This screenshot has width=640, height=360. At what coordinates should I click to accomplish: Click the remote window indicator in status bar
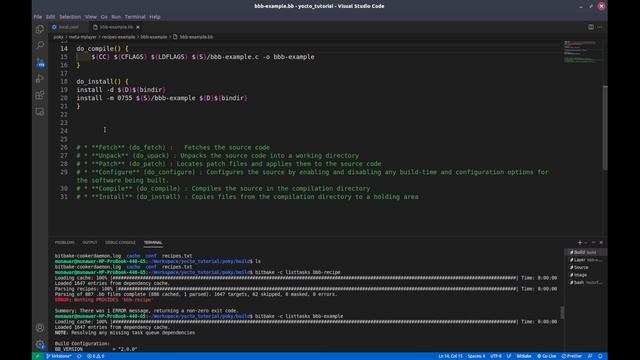click(x=37, y=356)
